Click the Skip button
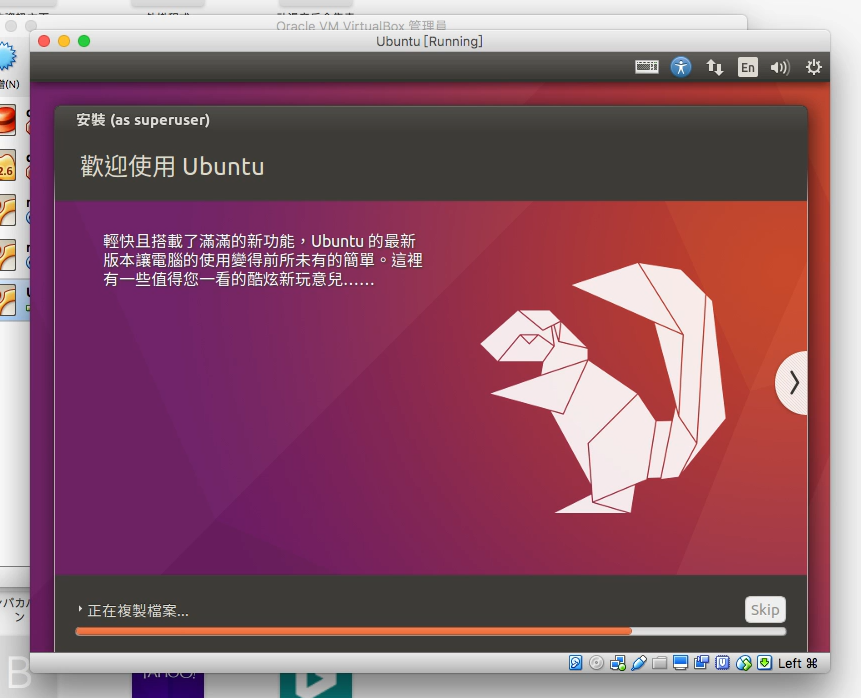Image resolution: width=861 pixels, height=698 pixels. click(x=765, y=610)
